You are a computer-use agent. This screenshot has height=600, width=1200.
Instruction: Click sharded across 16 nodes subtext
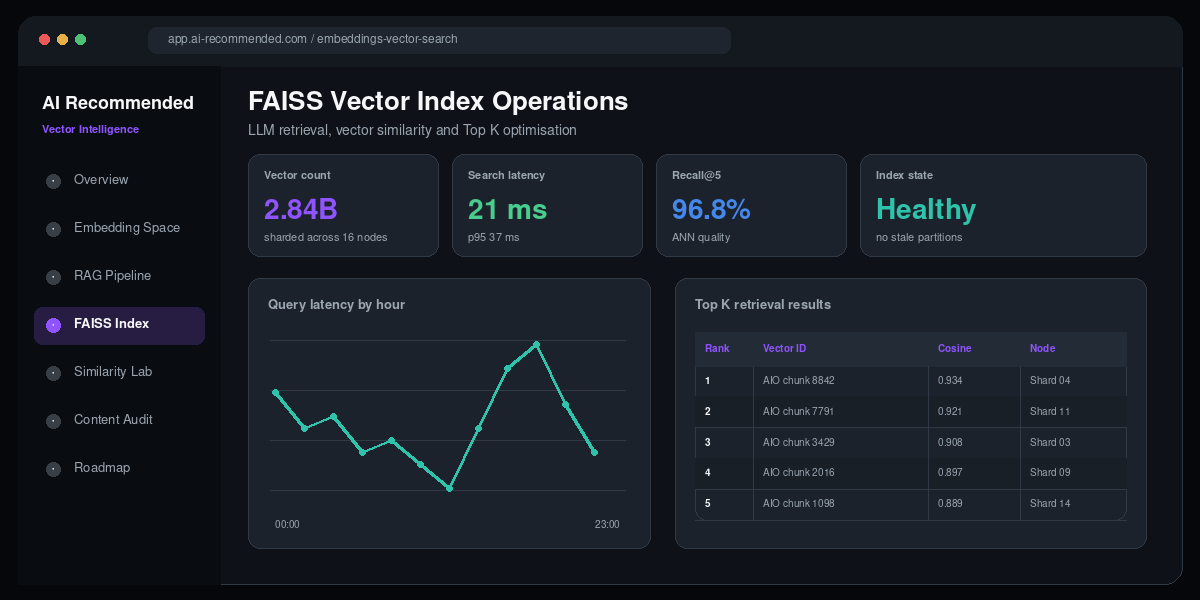click(325, 237)
